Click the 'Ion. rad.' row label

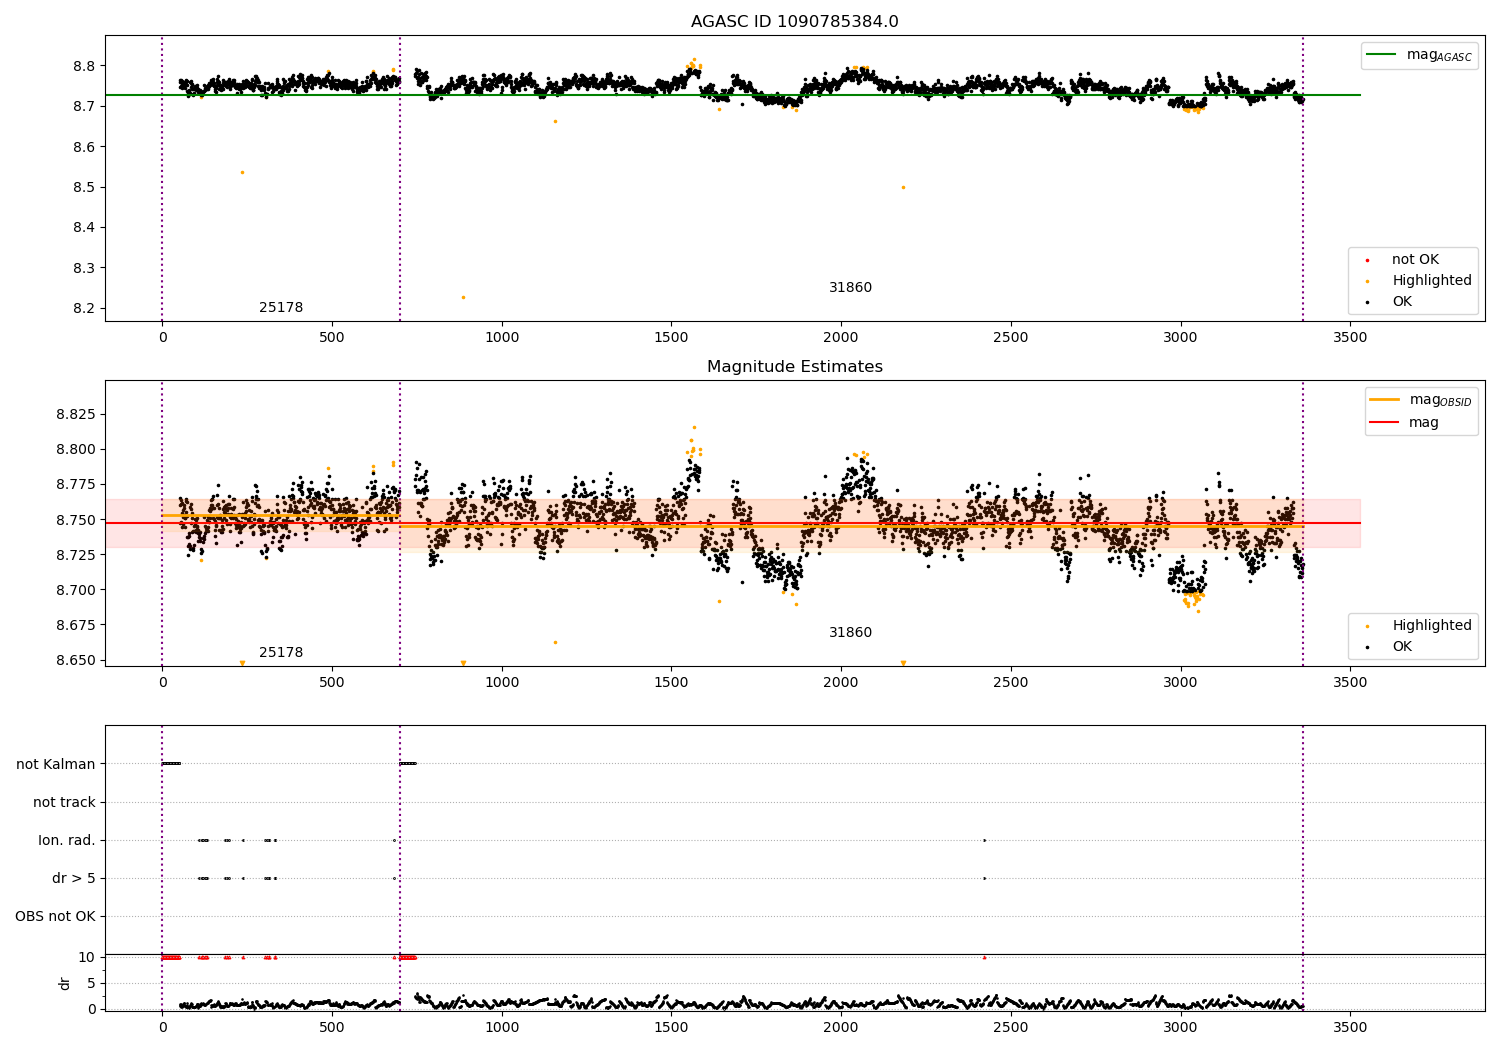click(x=67, y=840)
